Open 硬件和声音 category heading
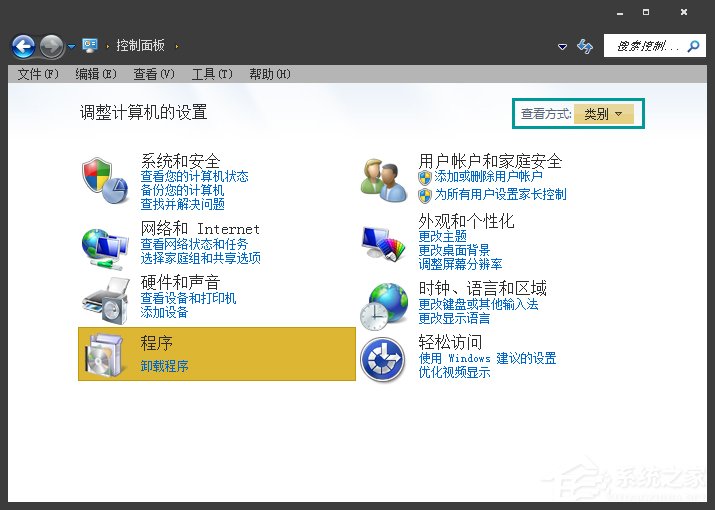Viewport: 715px width, 510px height. click(x=181, y=282)
